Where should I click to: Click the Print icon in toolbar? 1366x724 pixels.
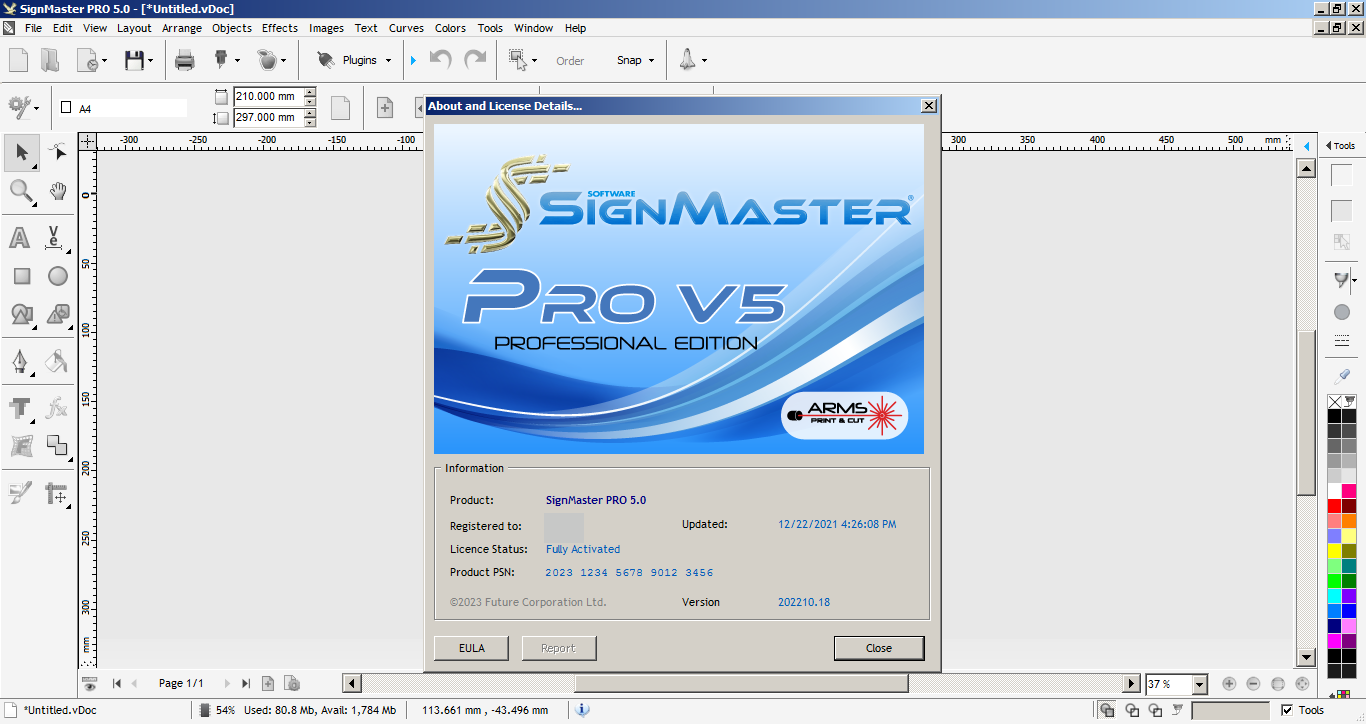tap(184, 60)
